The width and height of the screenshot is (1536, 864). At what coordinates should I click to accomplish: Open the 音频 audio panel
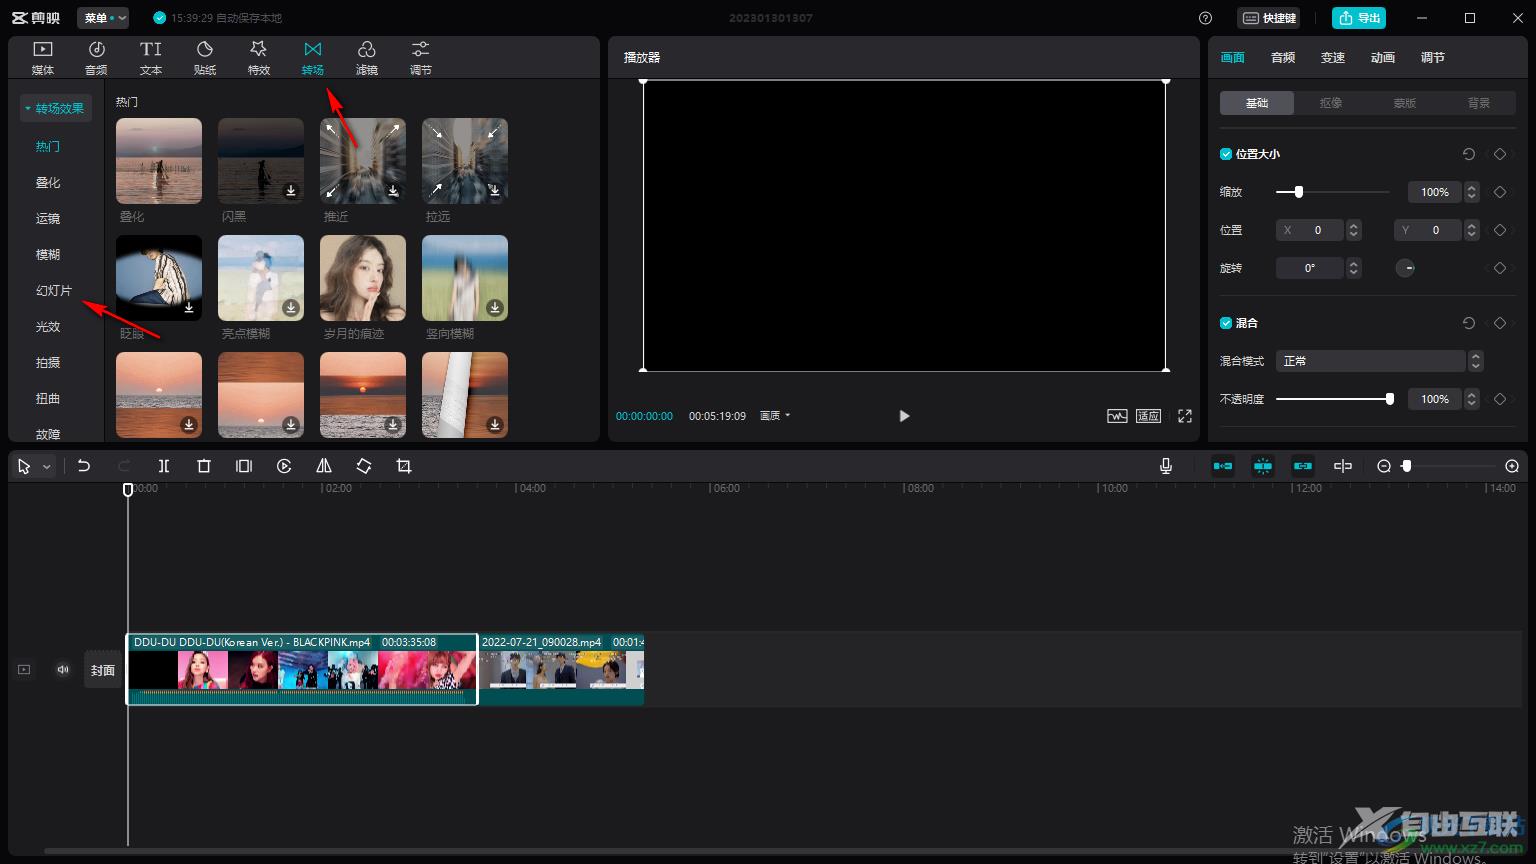coord(97,58)
